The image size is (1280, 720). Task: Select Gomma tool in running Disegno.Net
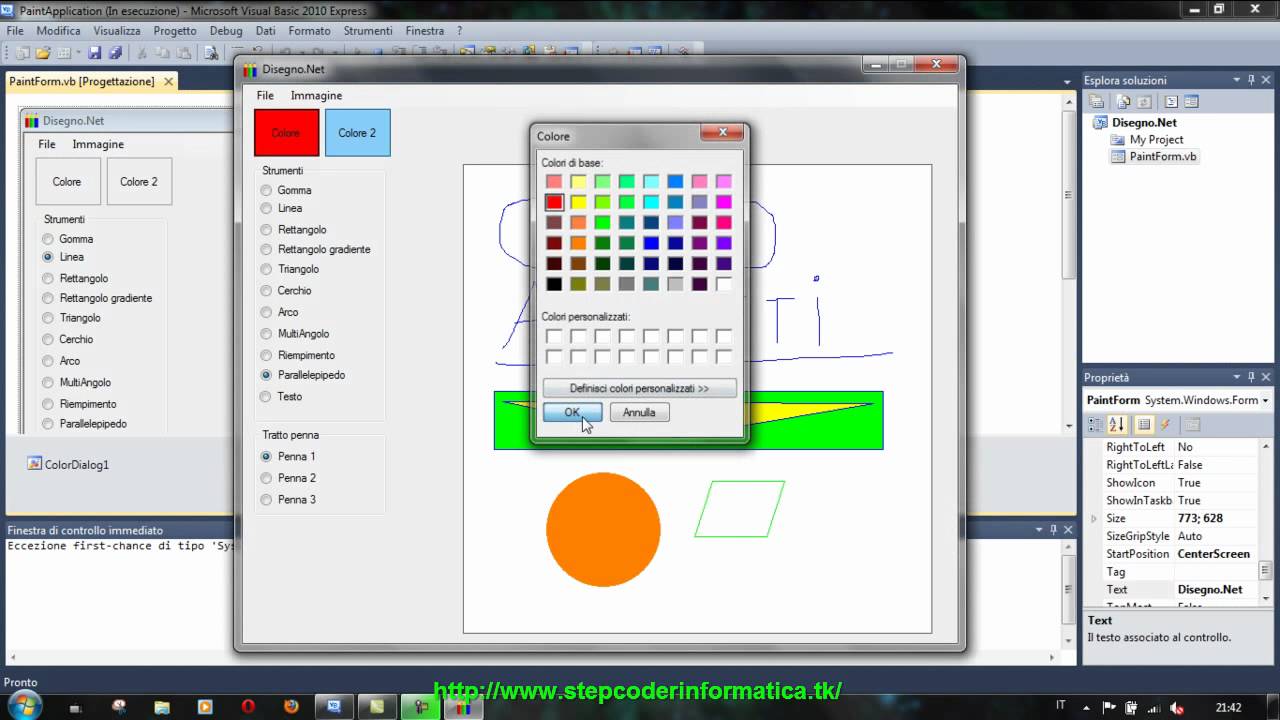tap(287, 190)
